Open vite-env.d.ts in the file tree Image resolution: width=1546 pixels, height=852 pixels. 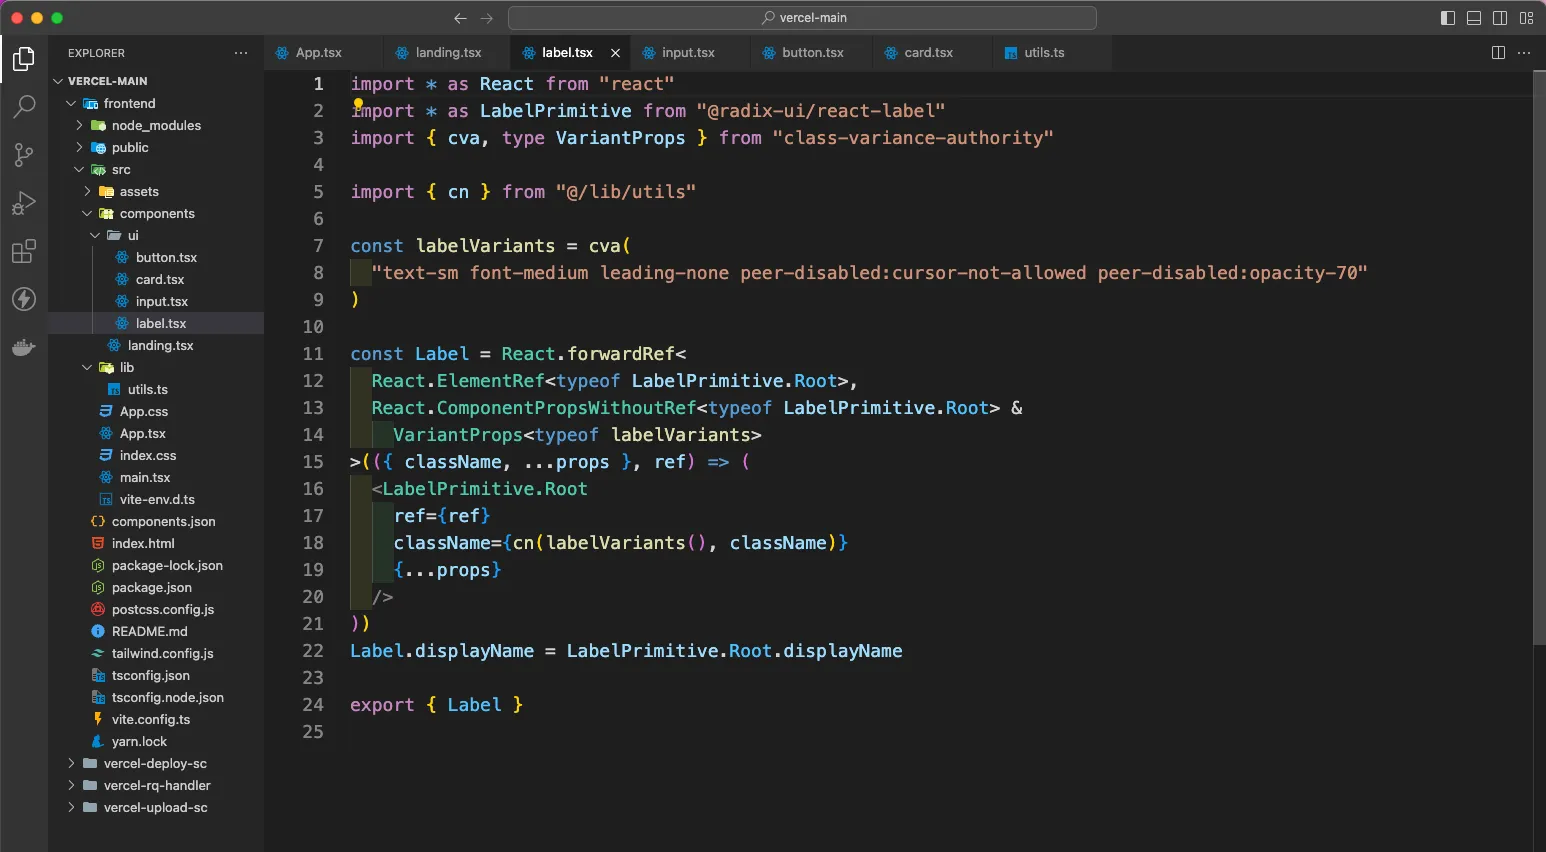tap(156, 499)
